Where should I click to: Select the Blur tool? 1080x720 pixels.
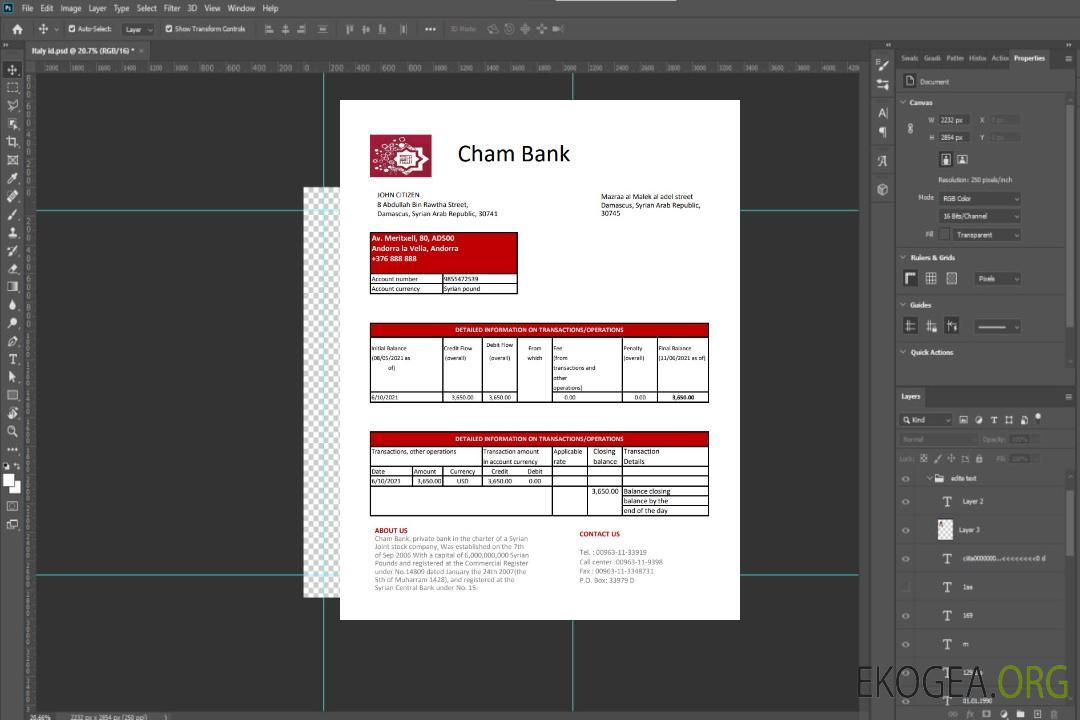[12, 305]
